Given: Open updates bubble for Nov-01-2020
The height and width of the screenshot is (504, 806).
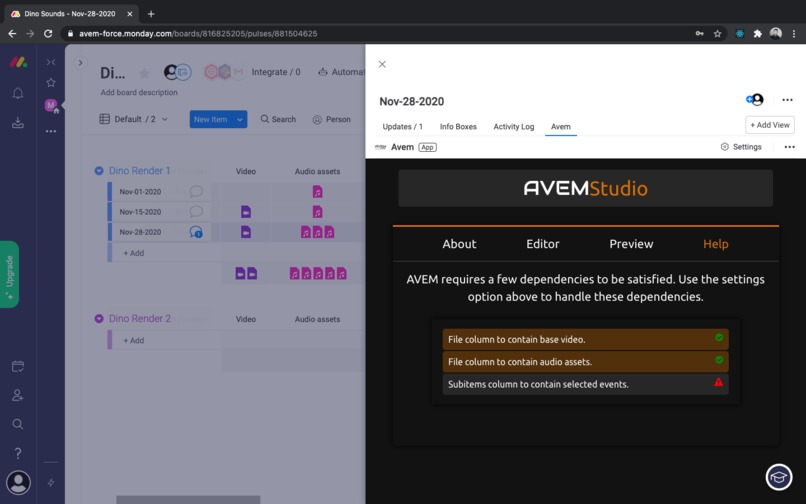Looking at the screenshot, I should pyautogui.click(x=196, y=191).
